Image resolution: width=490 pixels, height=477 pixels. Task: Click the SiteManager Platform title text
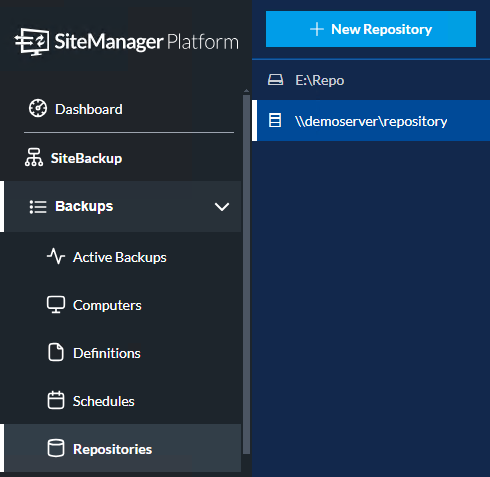[147, 42]
